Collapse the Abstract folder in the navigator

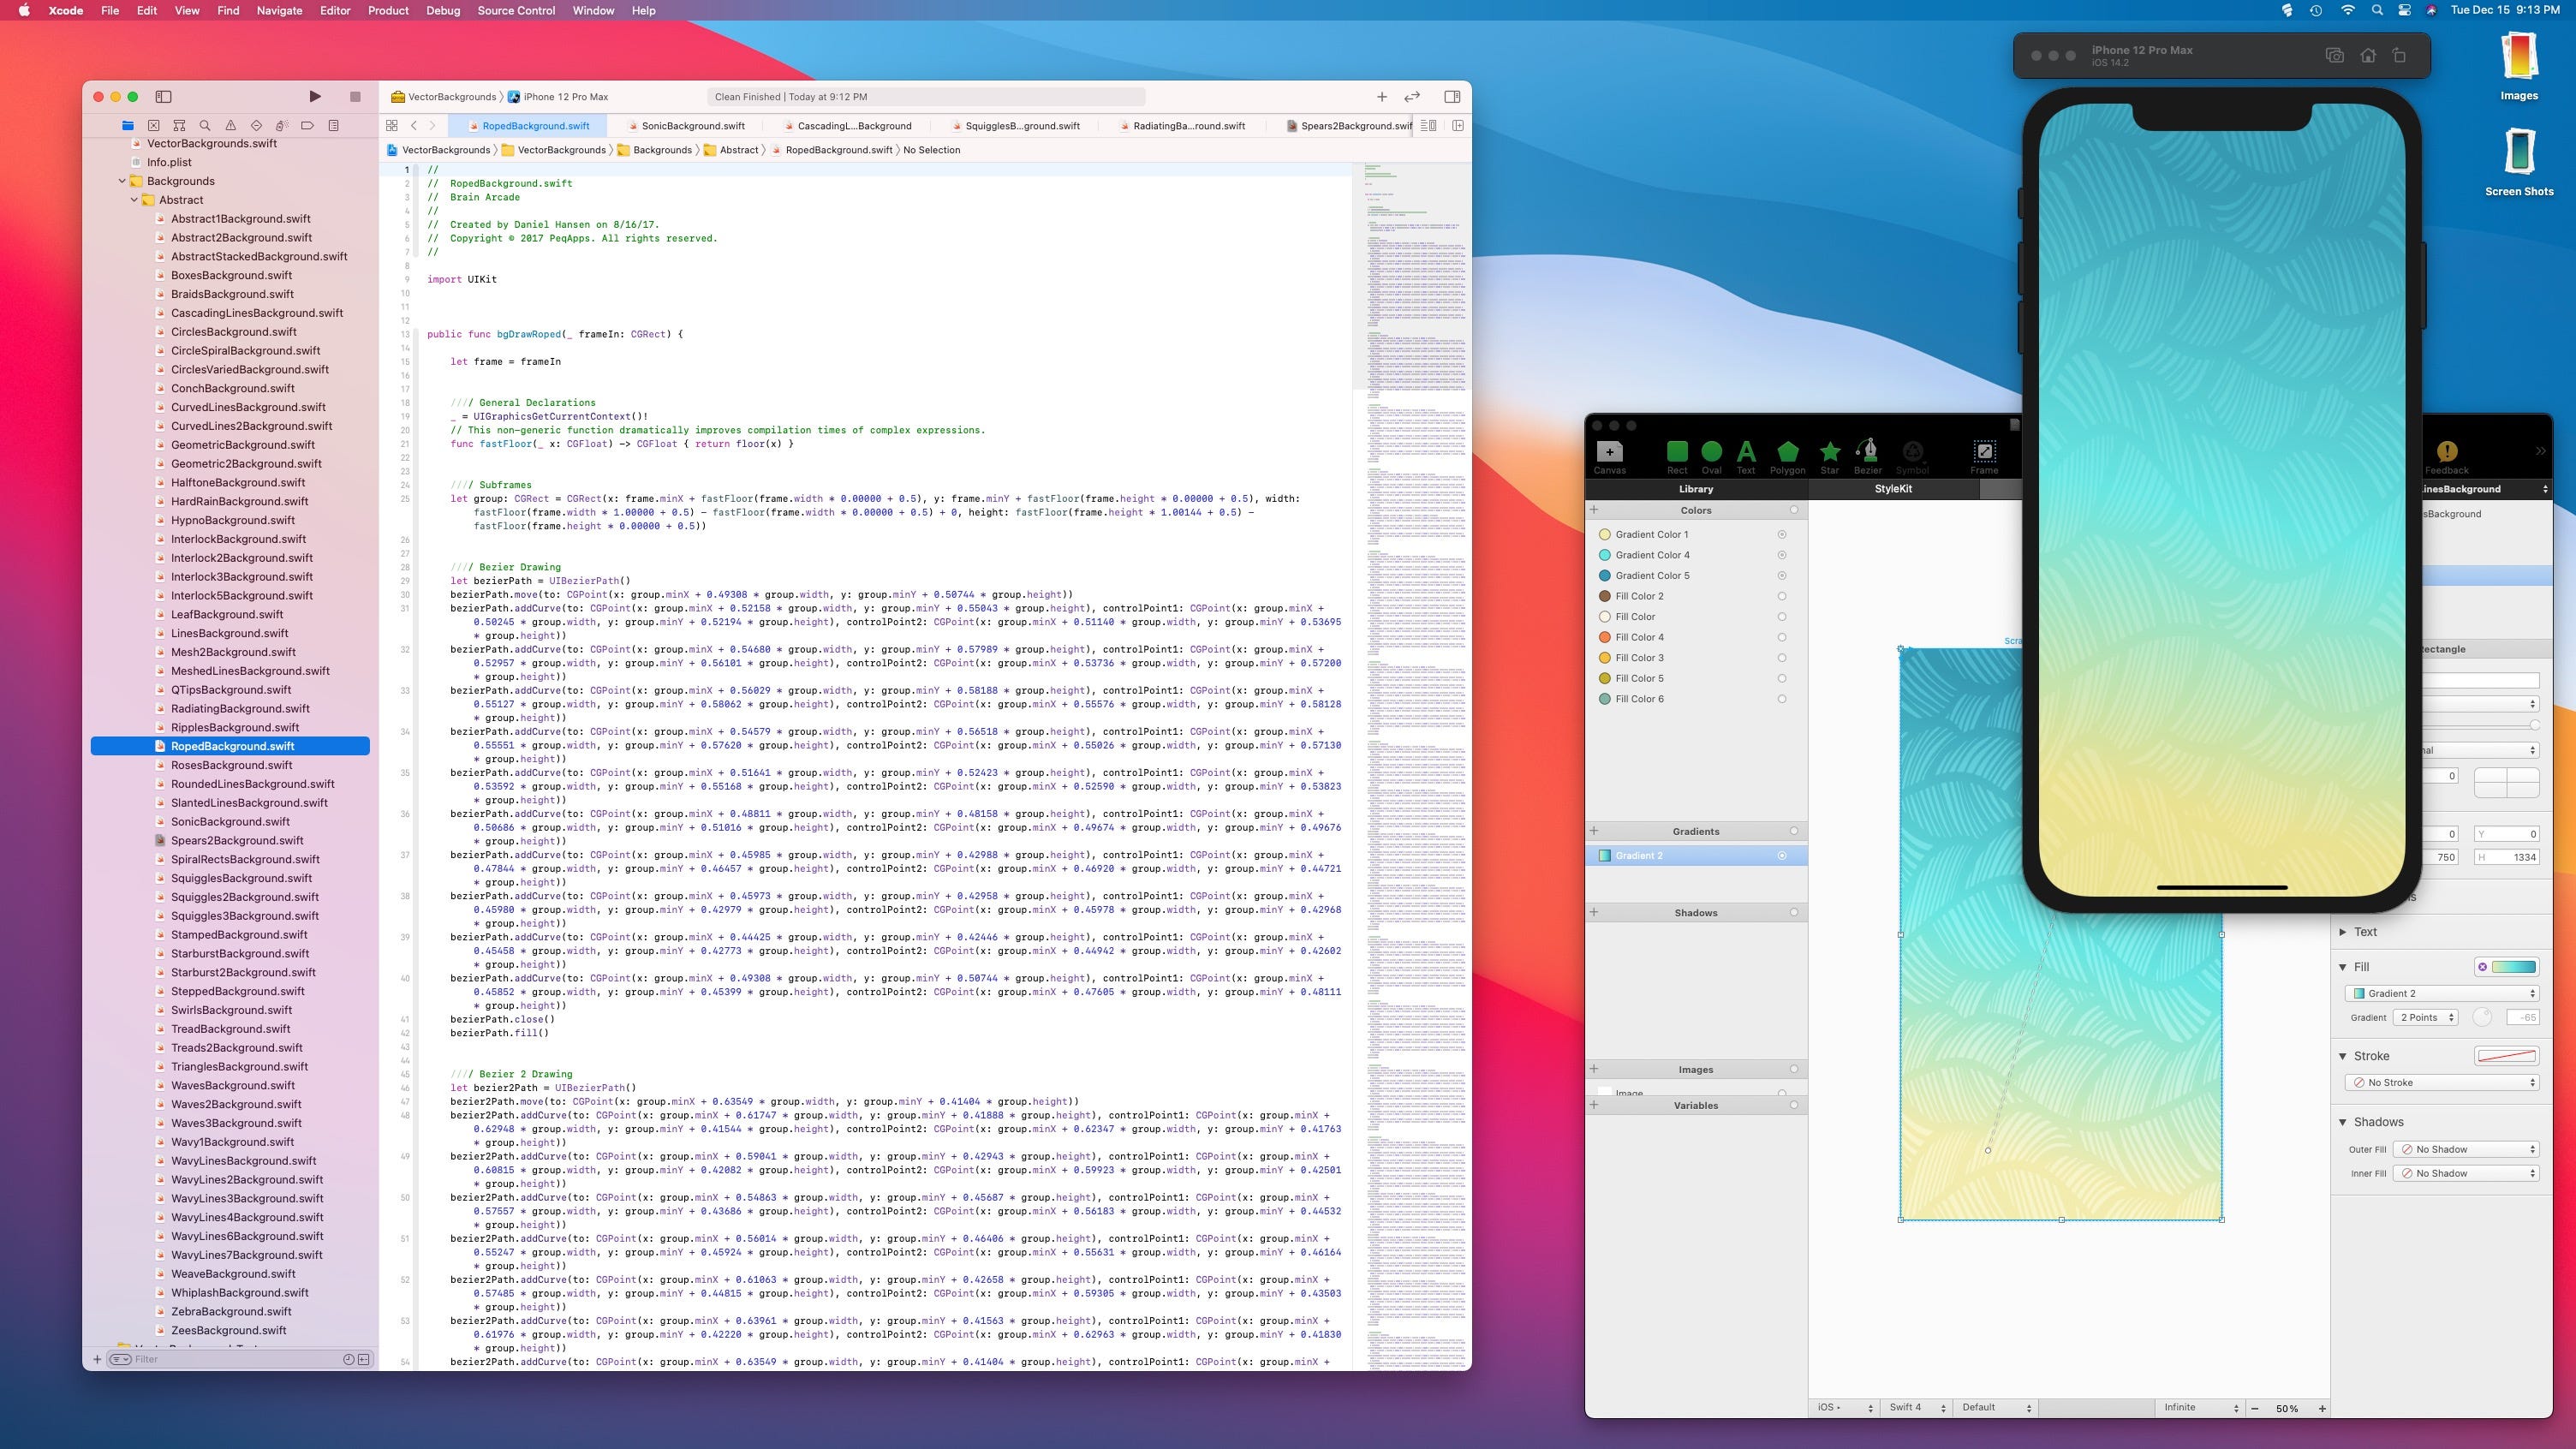(x=134, y=200)
